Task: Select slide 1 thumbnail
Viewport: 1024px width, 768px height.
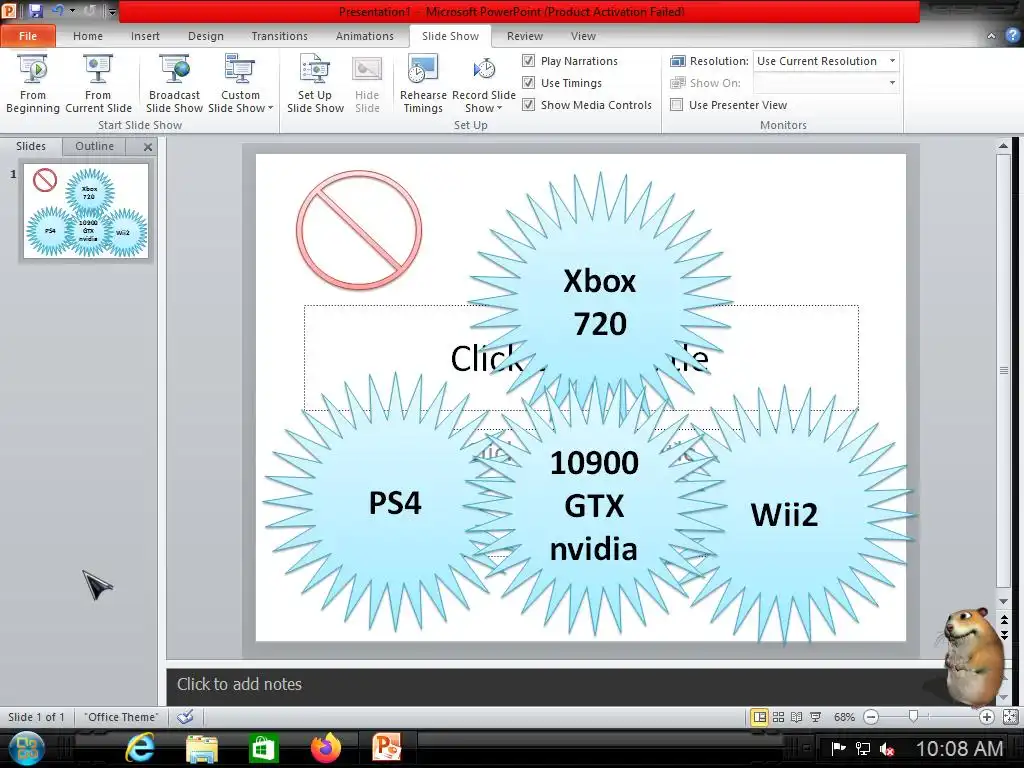Action: 86,211
